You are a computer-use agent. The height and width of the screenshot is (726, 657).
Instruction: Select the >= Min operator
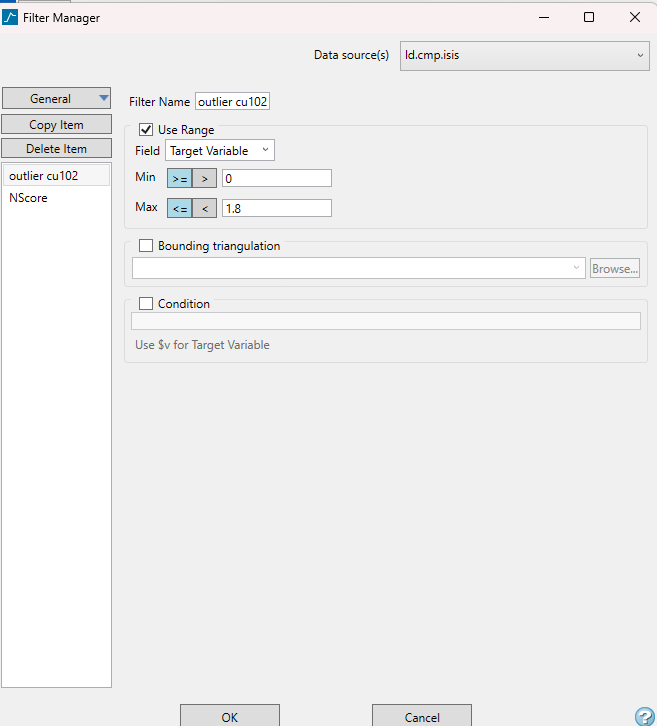[179, 178]
